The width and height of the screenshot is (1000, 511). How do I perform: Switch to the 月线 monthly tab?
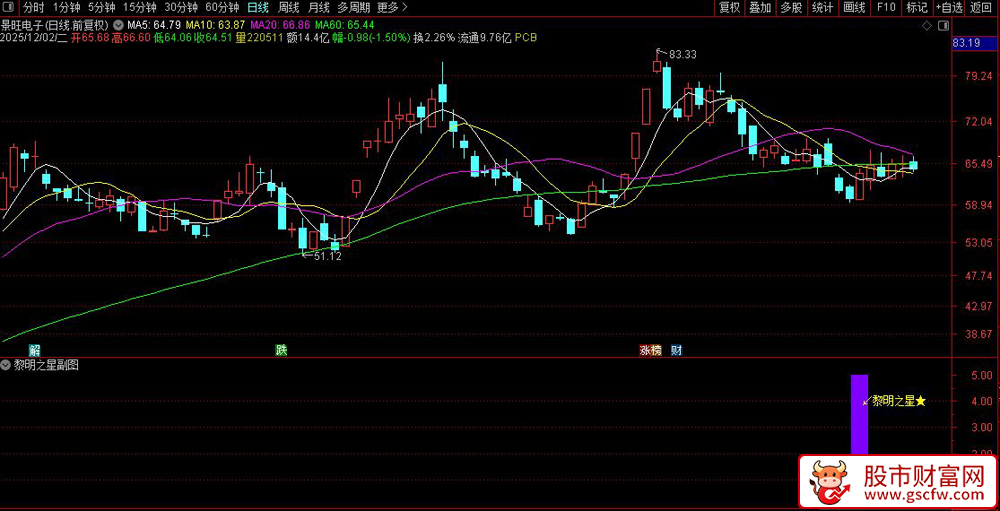(319, 8)
